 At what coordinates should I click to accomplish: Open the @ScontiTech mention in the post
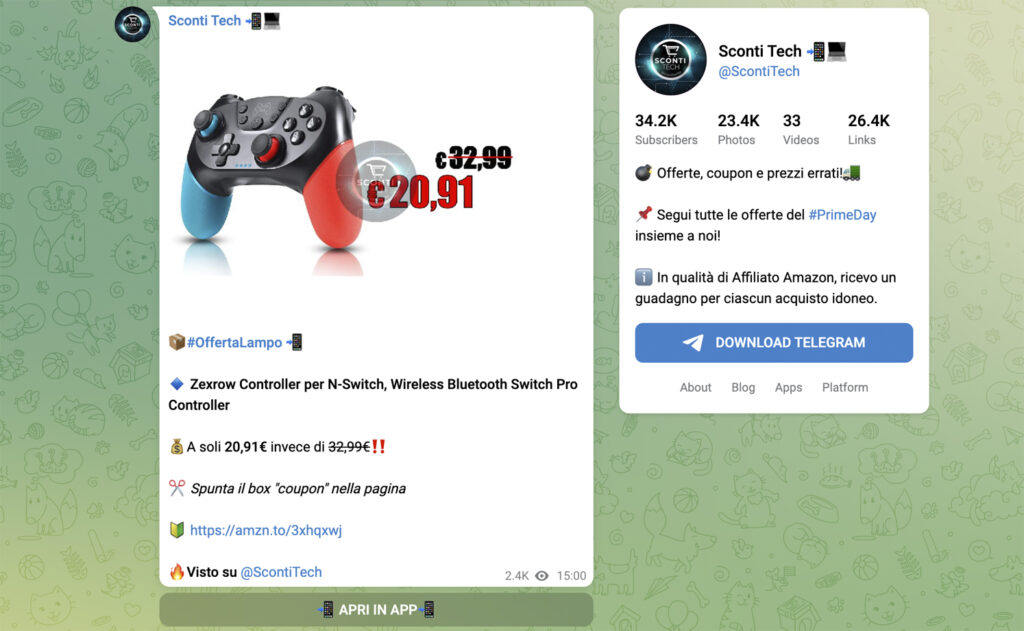[x=281, y=572]
